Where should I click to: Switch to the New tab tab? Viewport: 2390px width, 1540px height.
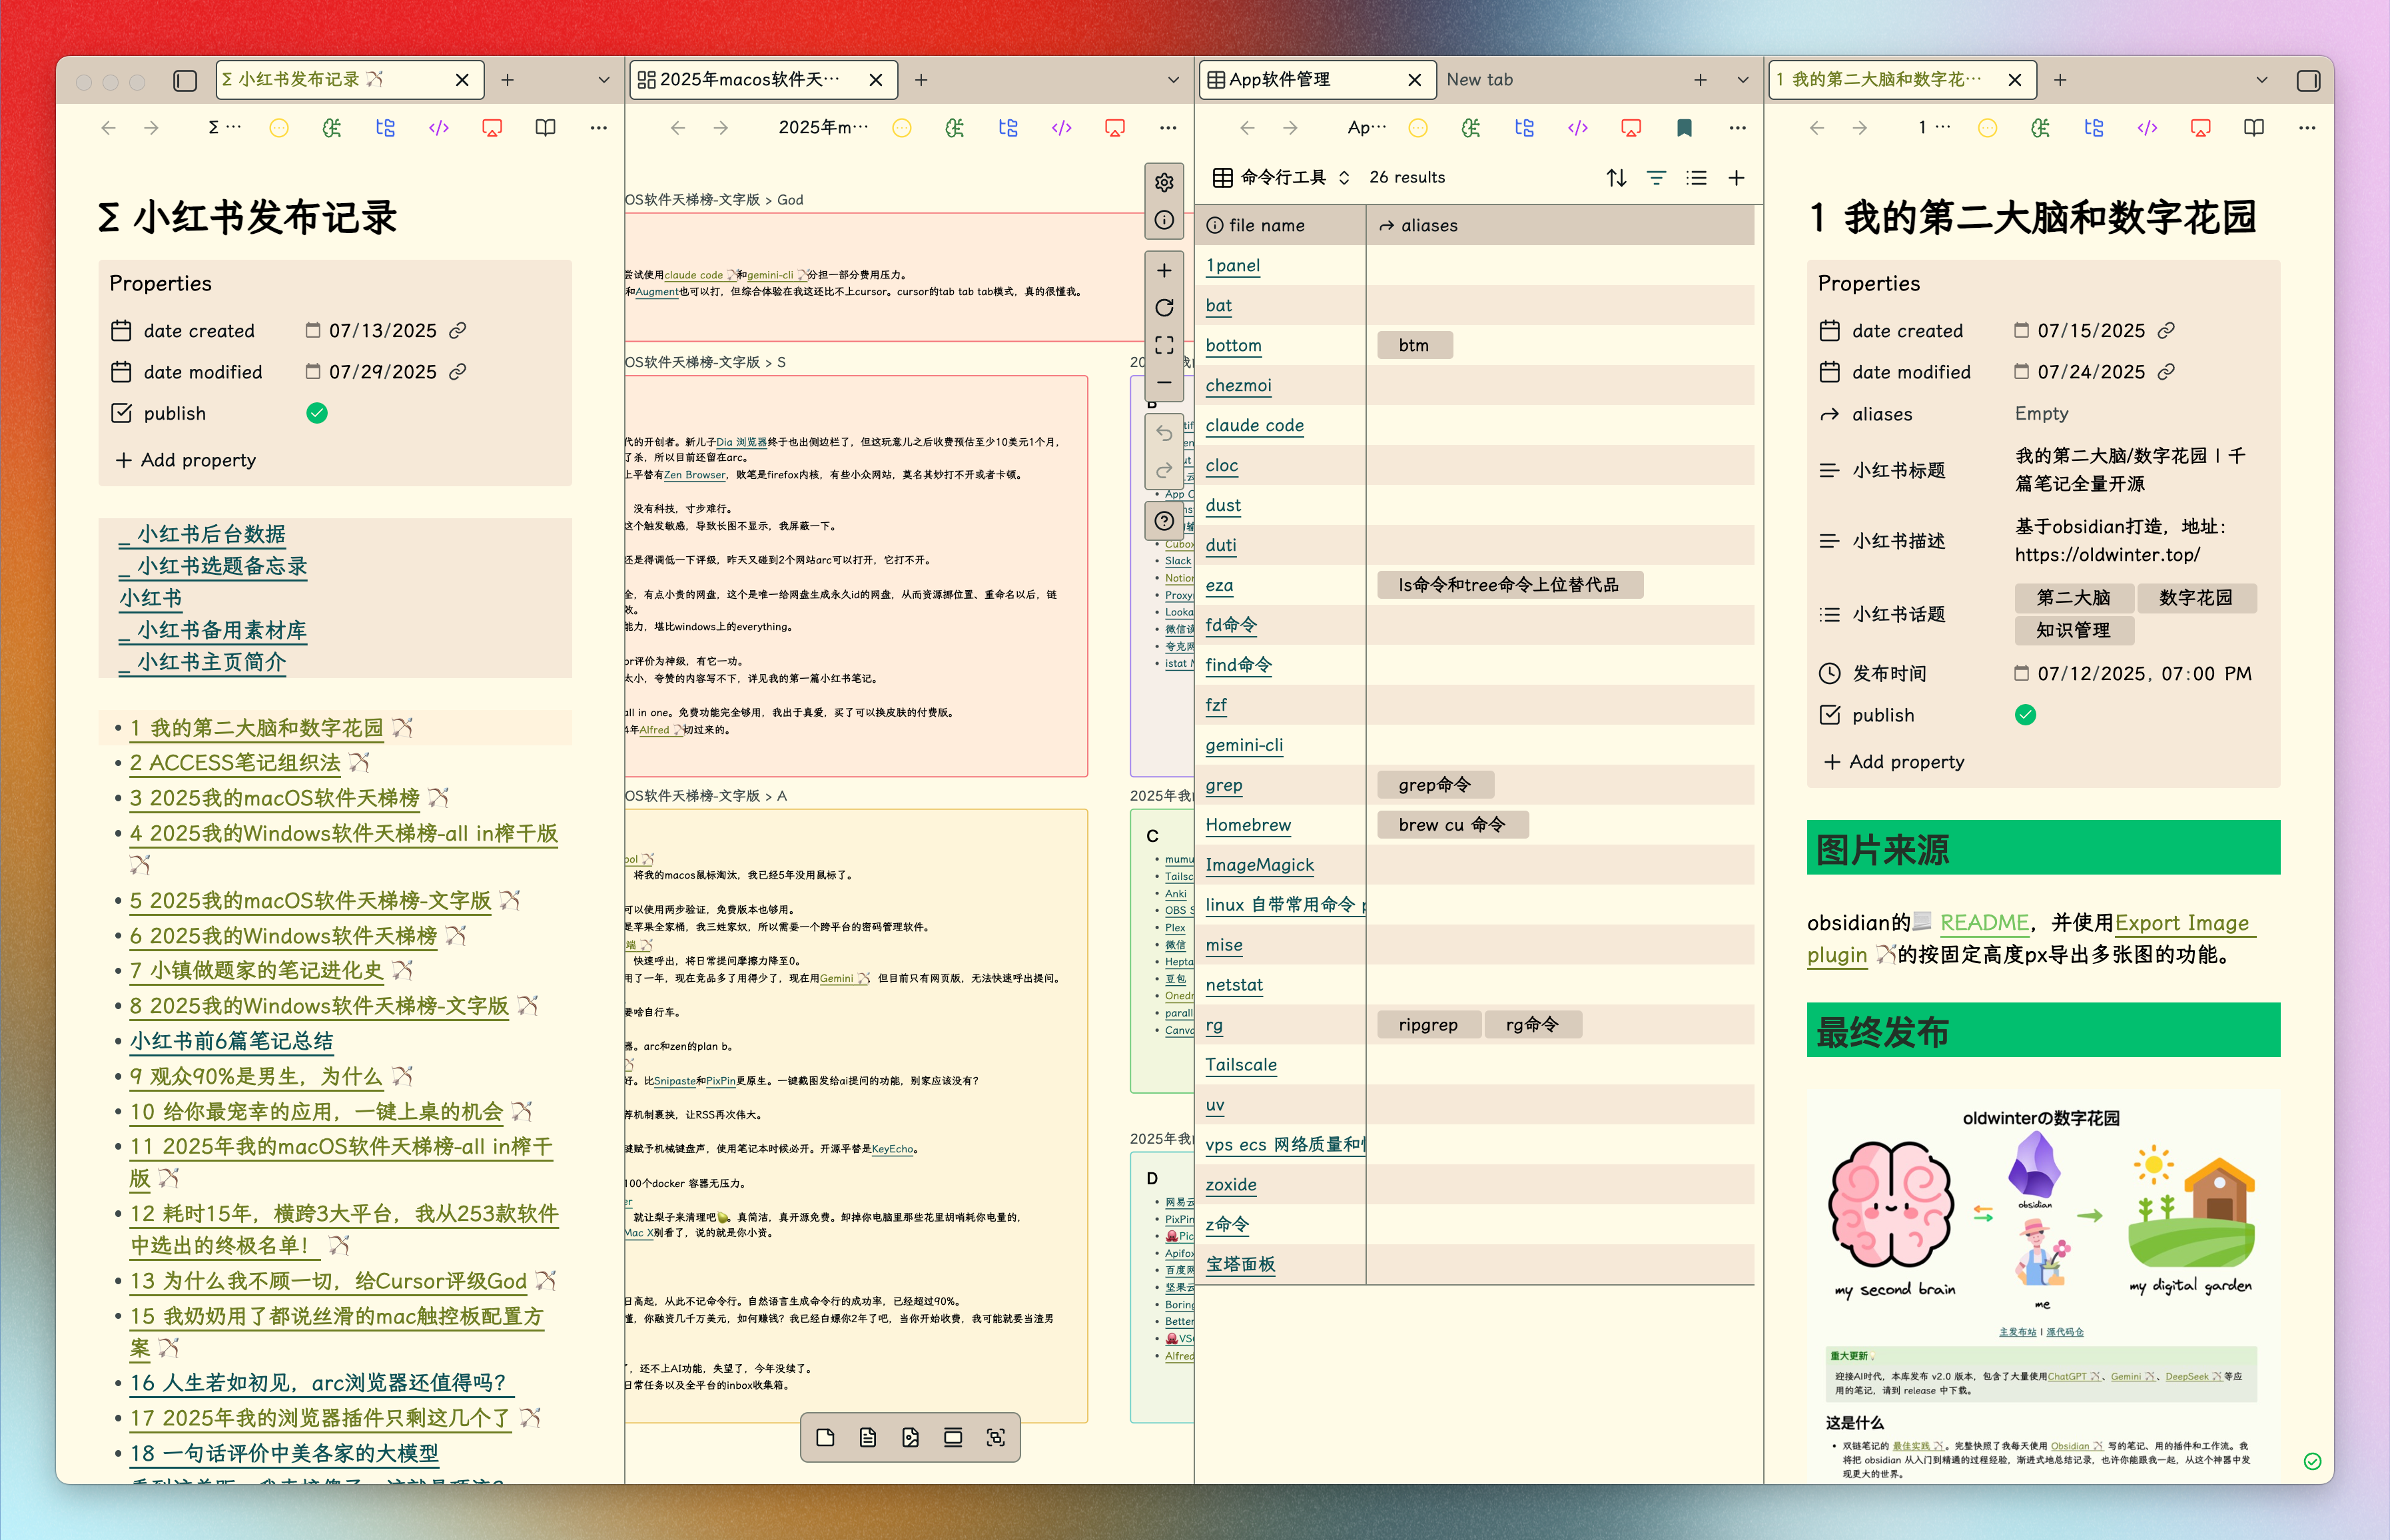(x=1479, y=80)
